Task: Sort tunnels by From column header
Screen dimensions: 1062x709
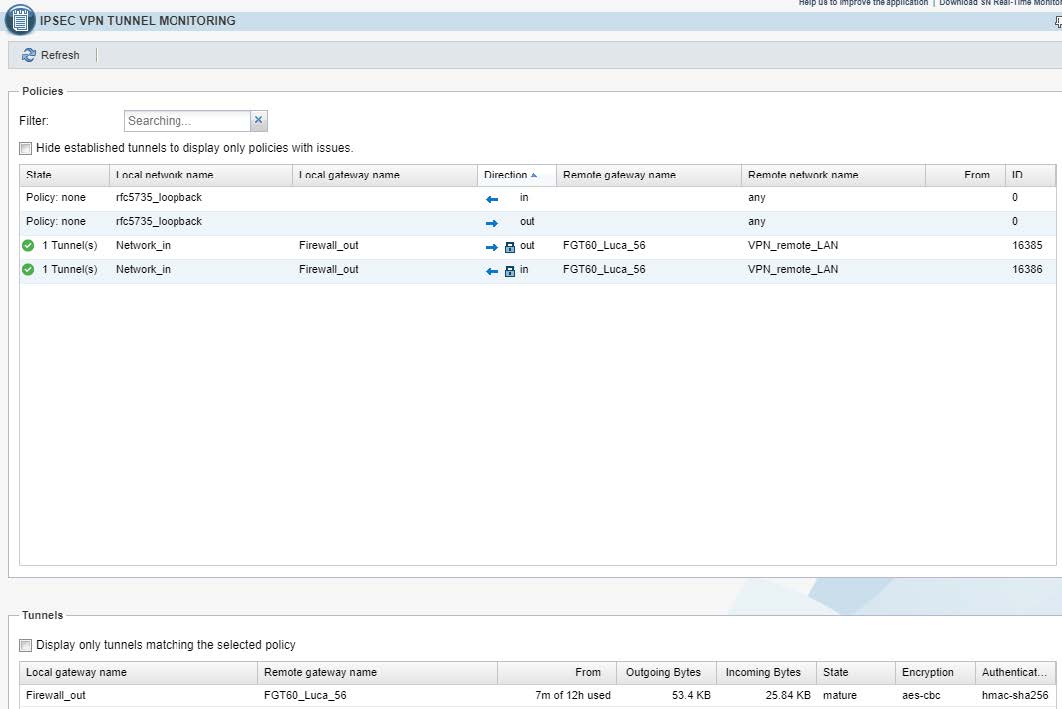Action: click(557, 672)
